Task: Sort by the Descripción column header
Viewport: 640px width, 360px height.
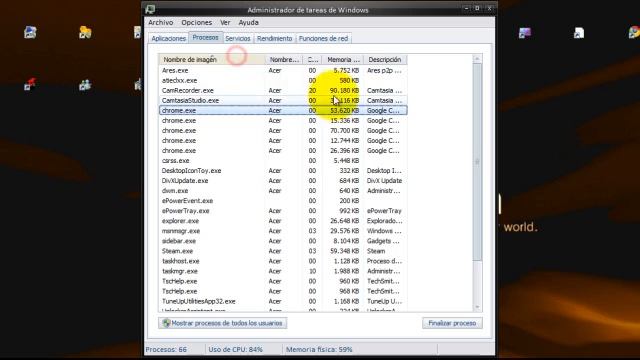Action: pos(385,60)
